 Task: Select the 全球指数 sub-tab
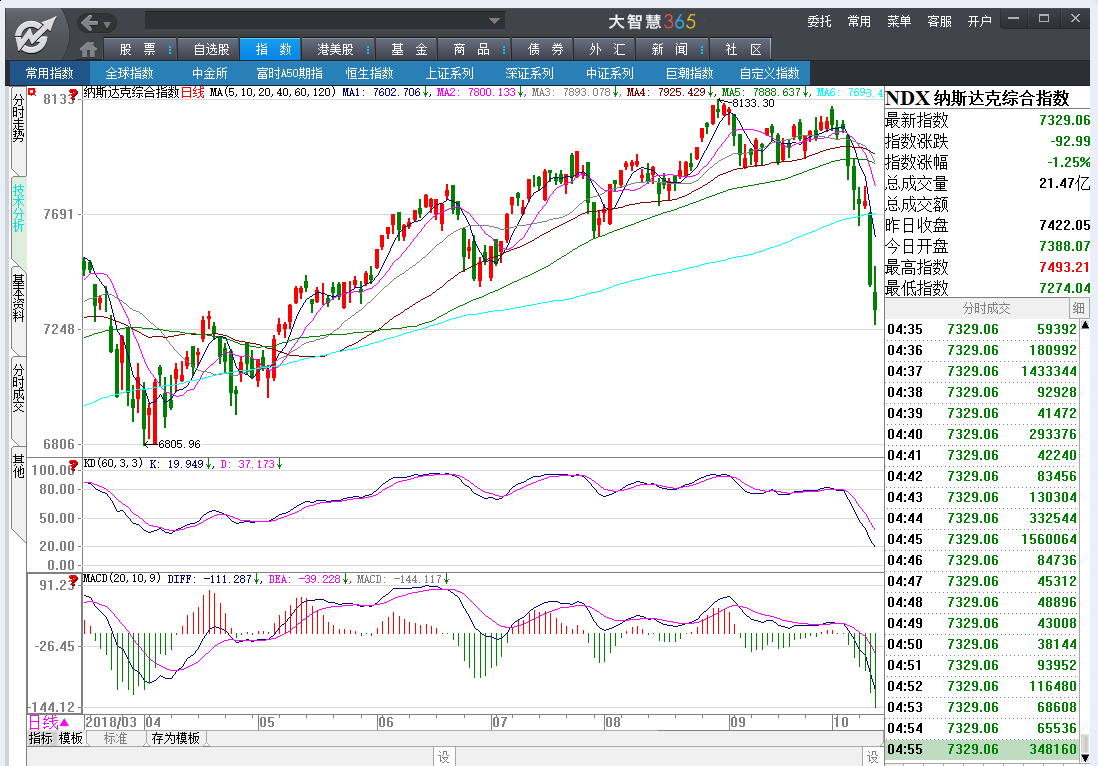click(x=129, y=73)
